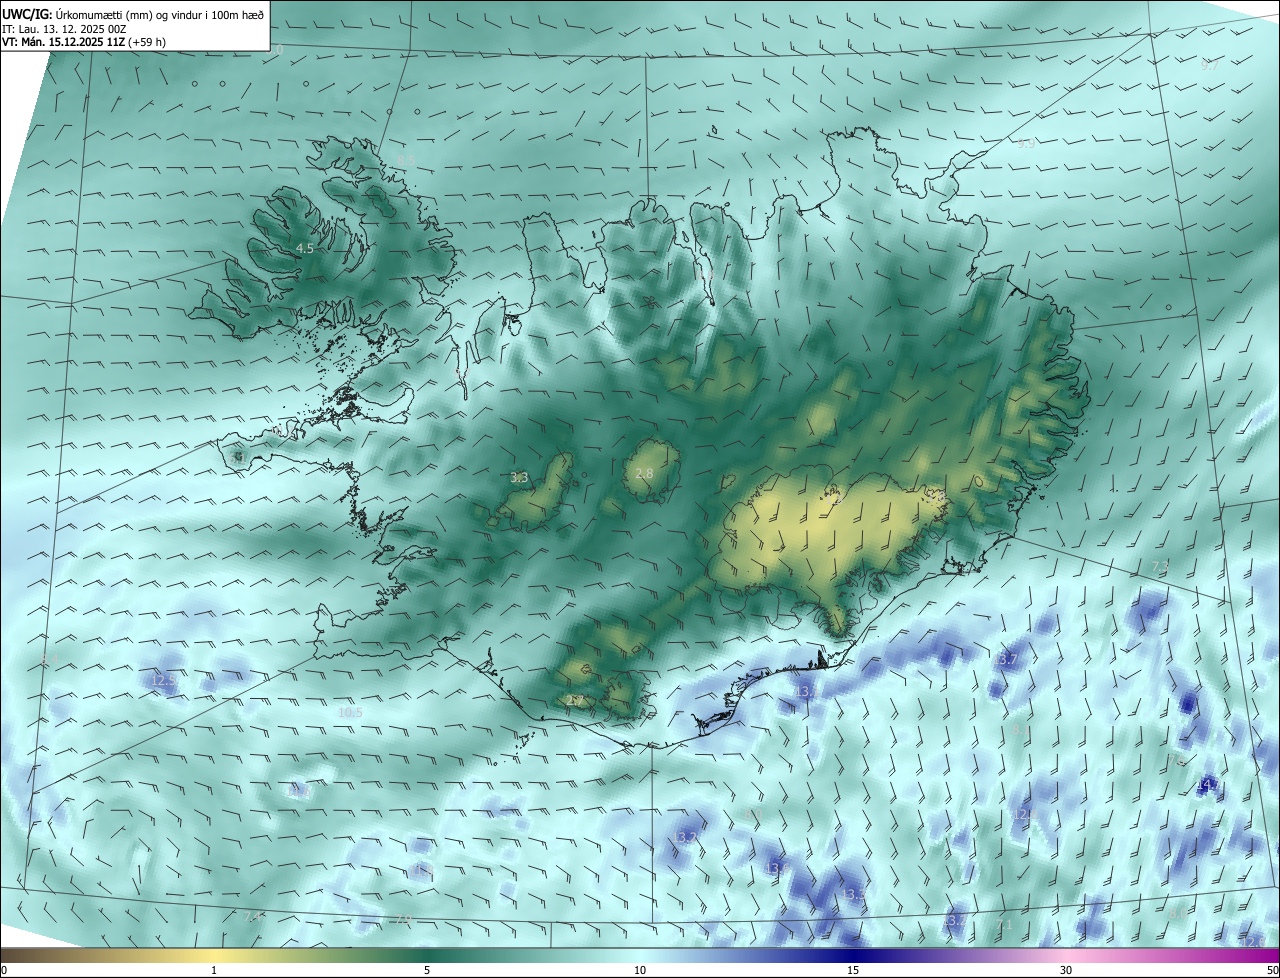Click the pale pink colorbar segment above tick 30
This screenshot has height=978, width=1280.
click(x=1066, y=955)
